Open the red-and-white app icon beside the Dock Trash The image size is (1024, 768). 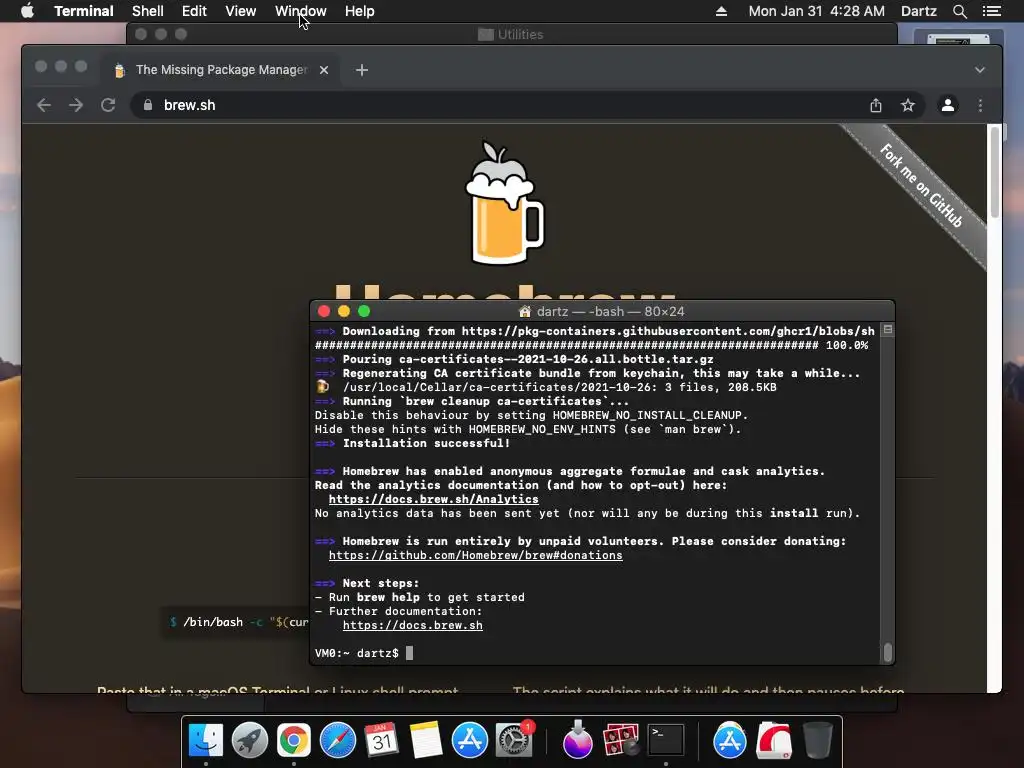774,740
